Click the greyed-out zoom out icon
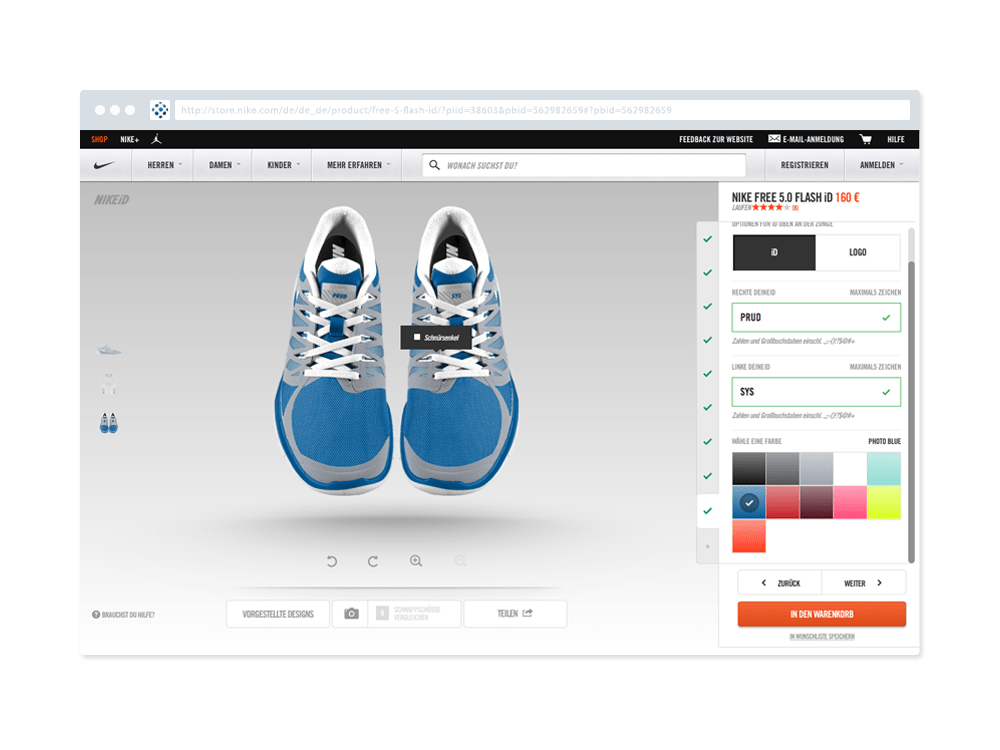 click(x=460, y=561)
